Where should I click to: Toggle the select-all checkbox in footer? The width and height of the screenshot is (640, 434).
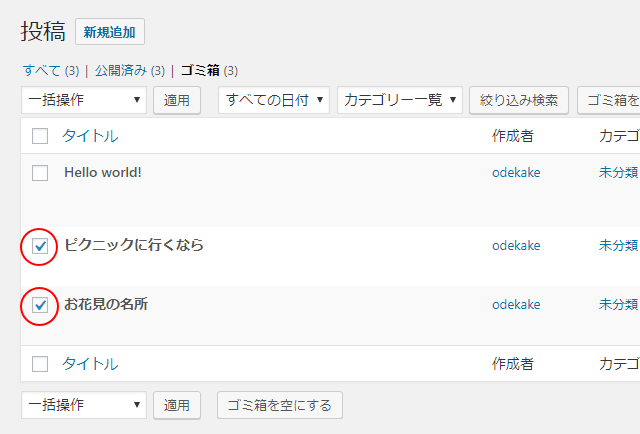click(40, 364)
